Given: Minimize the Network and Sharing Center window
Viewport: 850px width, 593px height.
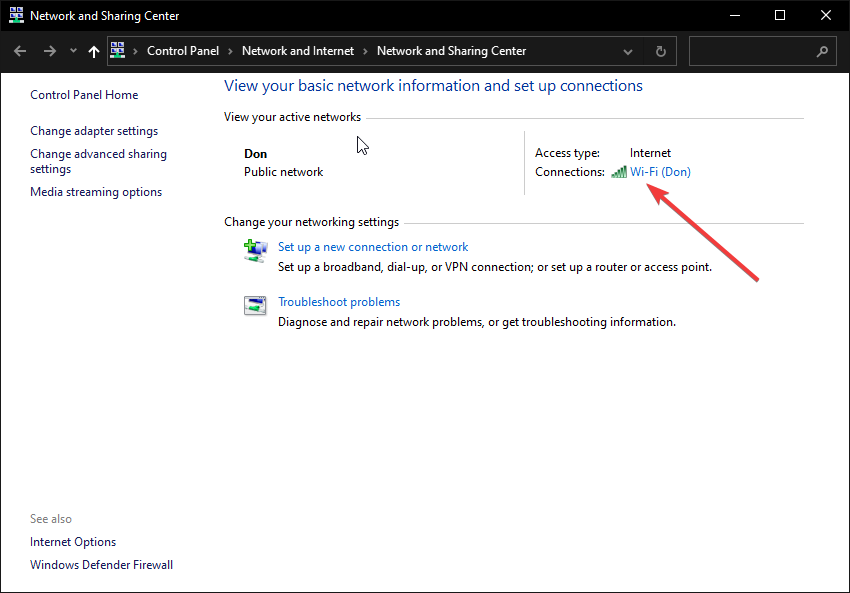Looking at the screenshot, I should tap(735, 16).
